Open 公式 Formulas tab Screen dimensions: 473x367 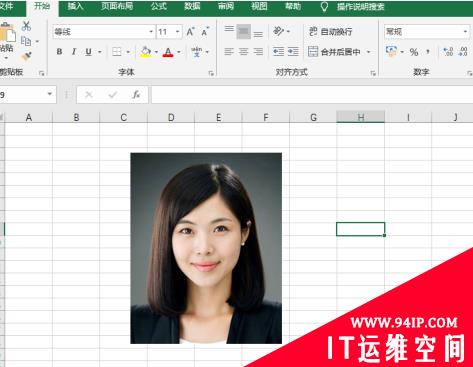(158, 6)
